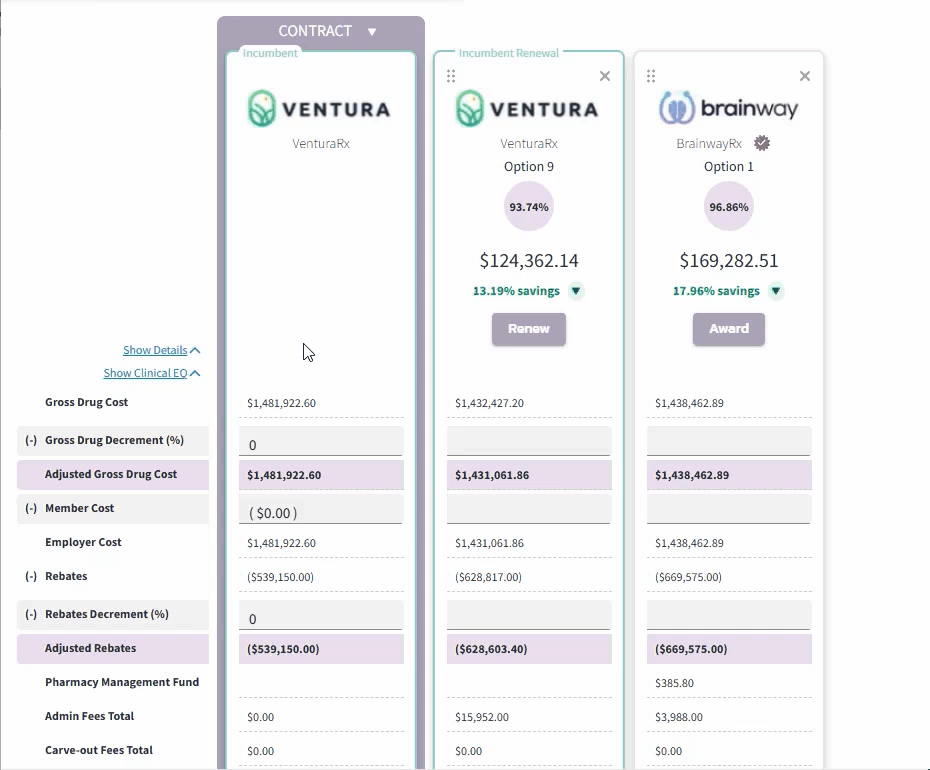Click the BrainwayRx vendor name
Screen dimensions: 930x770
click(x=709, y=144)
